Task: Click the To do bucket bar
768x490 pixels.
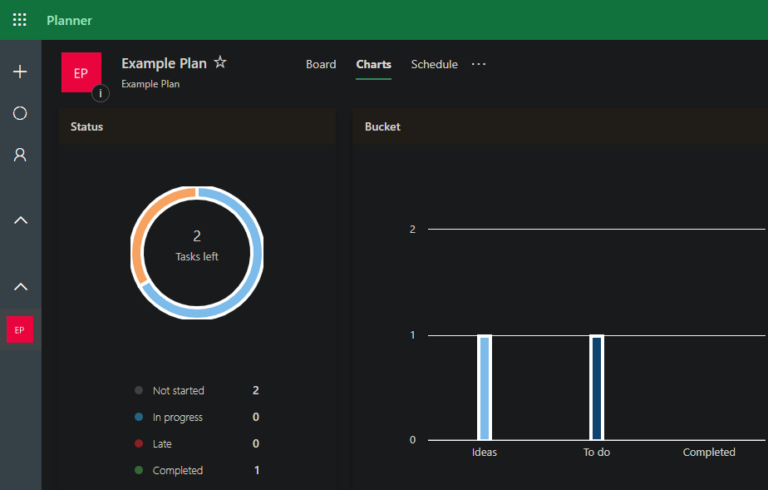Action: point(597,387)
